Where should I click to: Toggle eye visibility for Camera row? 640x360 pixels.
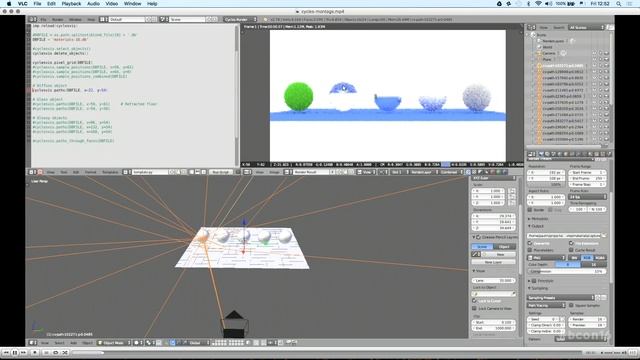[x=595, y=53]
